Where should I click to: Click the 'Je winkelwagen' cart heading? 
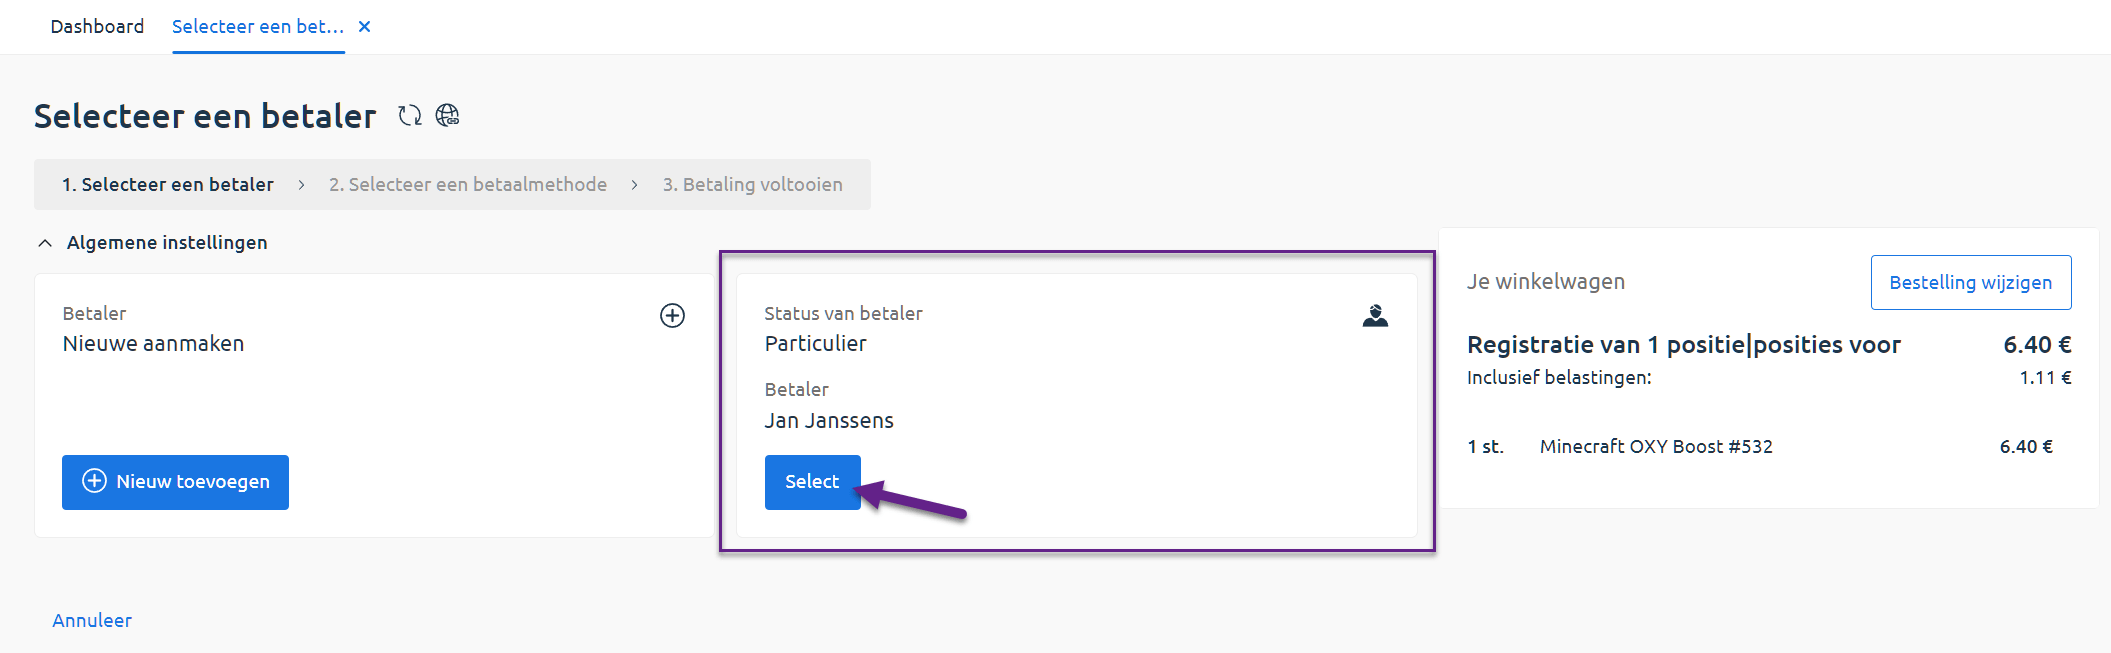[1546, 282]
